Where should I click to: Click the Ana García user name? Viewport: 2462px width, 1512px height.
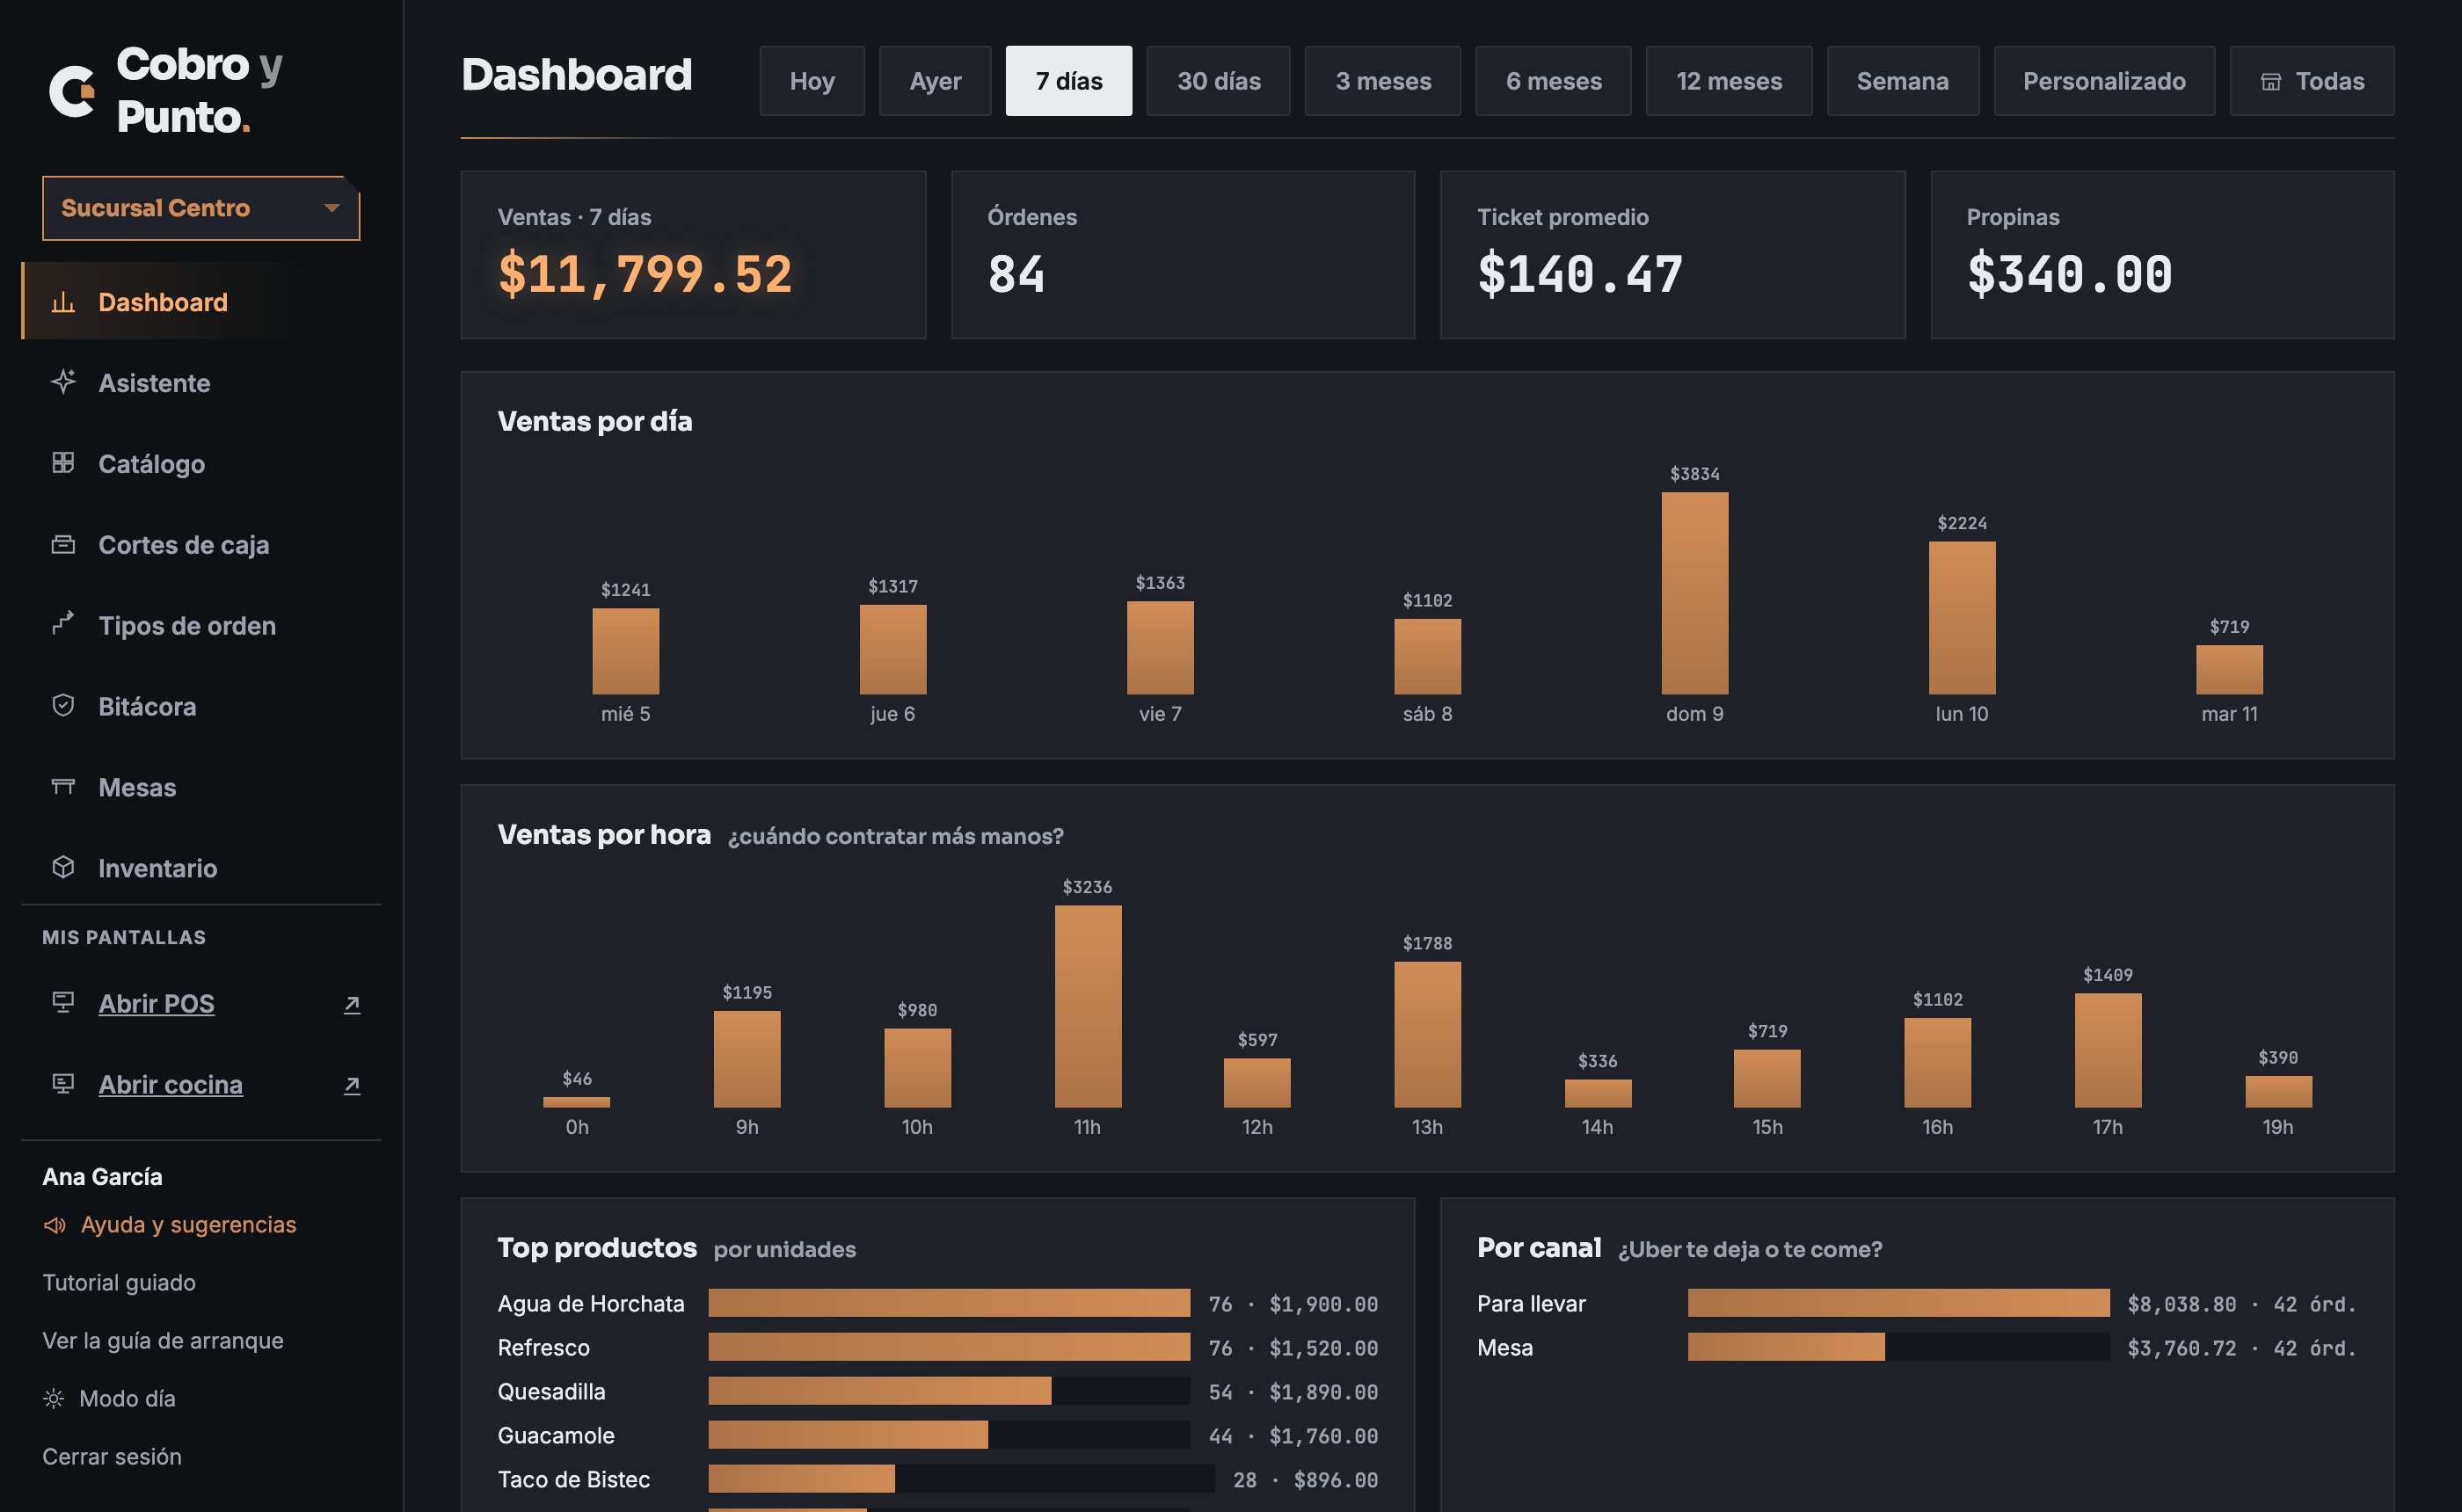pos(102,1176)
